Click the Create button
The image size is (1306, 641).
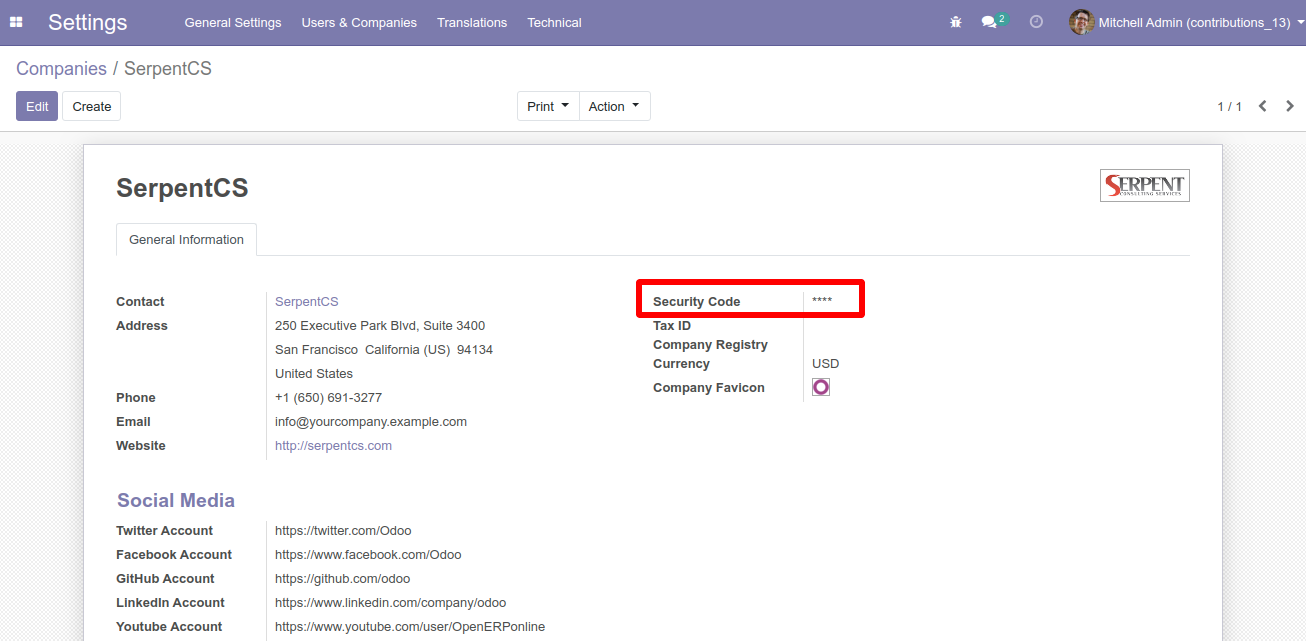pos(92,106)
